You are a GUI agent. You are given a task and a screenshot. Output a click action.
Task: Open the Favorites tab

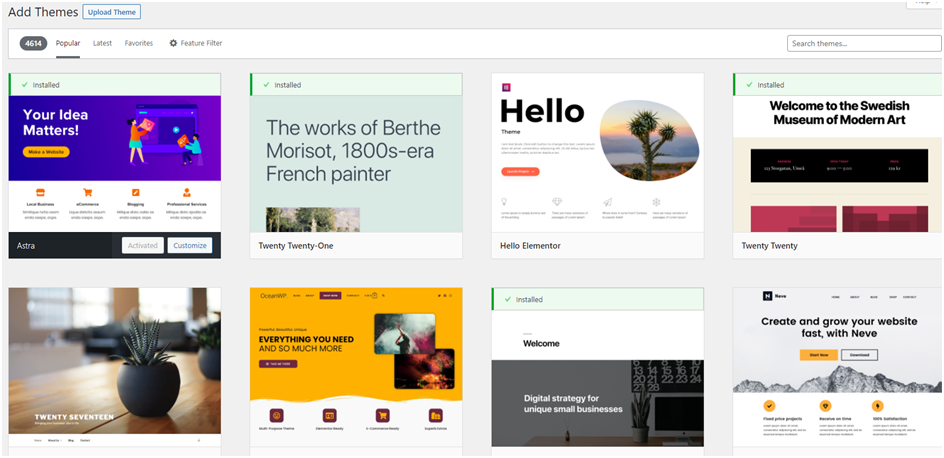(x=139, y=43)
